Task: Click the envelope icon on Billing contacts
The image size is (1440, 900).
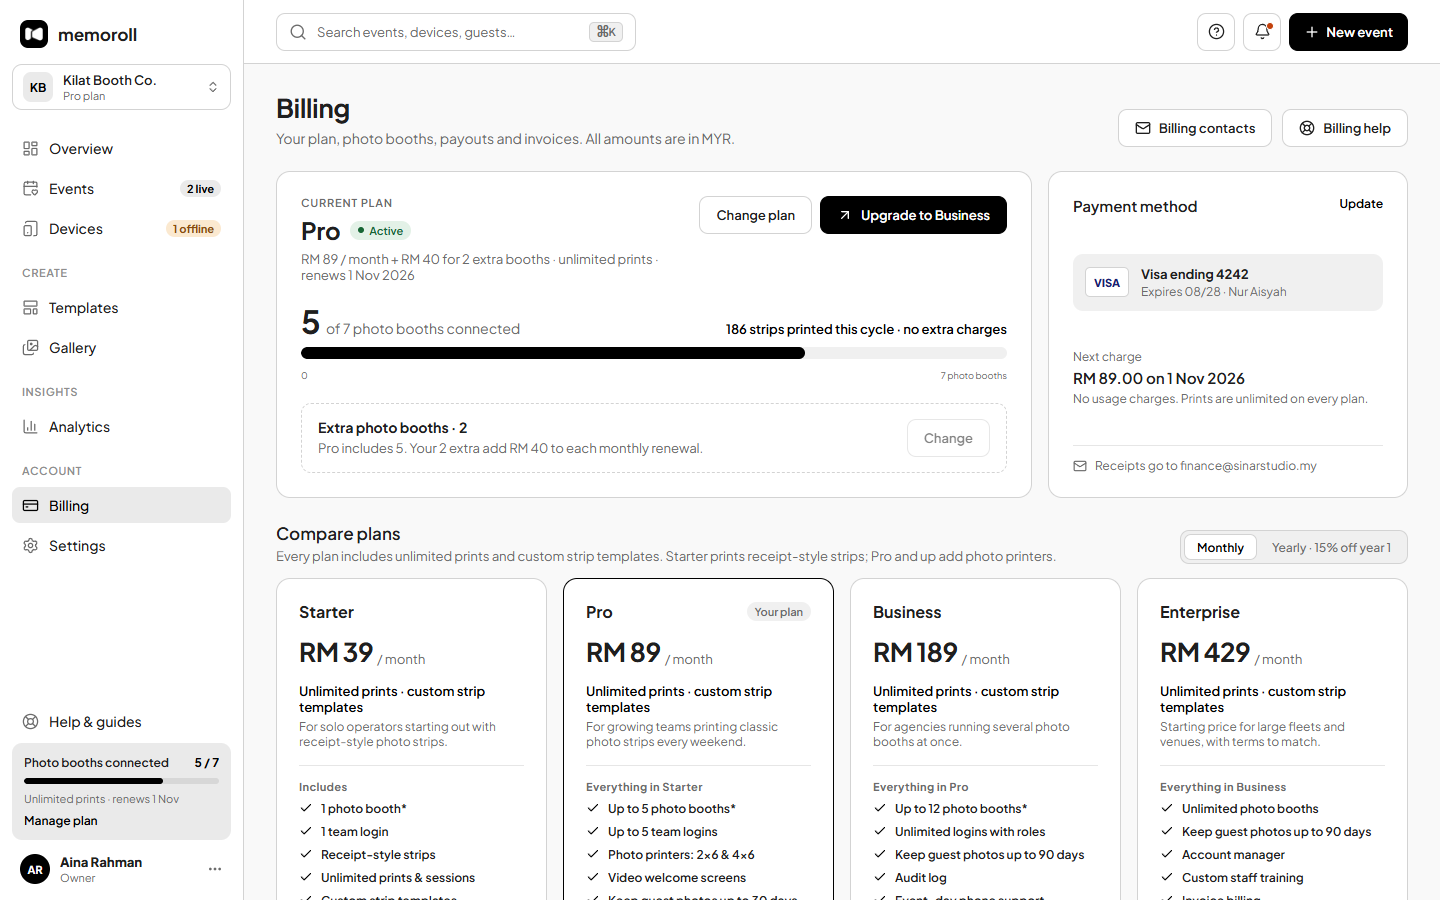Action: (1143, 128)
